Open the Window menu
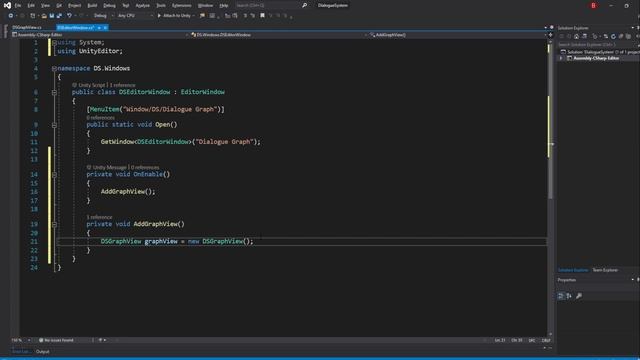640x360 pixels. point(205,6)
